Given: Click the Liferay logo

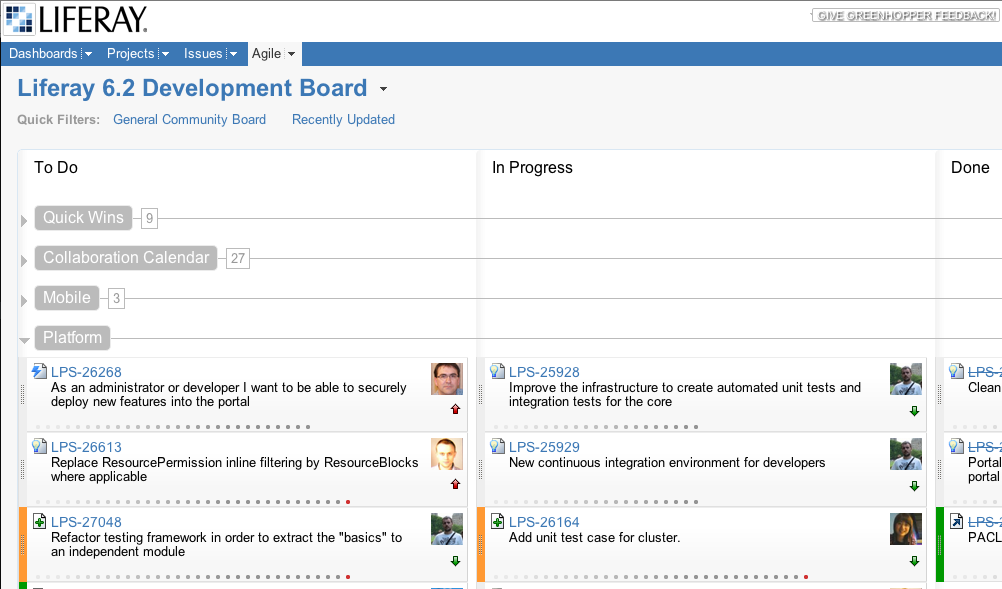Looking at the screenshot, I should (77, 19).
